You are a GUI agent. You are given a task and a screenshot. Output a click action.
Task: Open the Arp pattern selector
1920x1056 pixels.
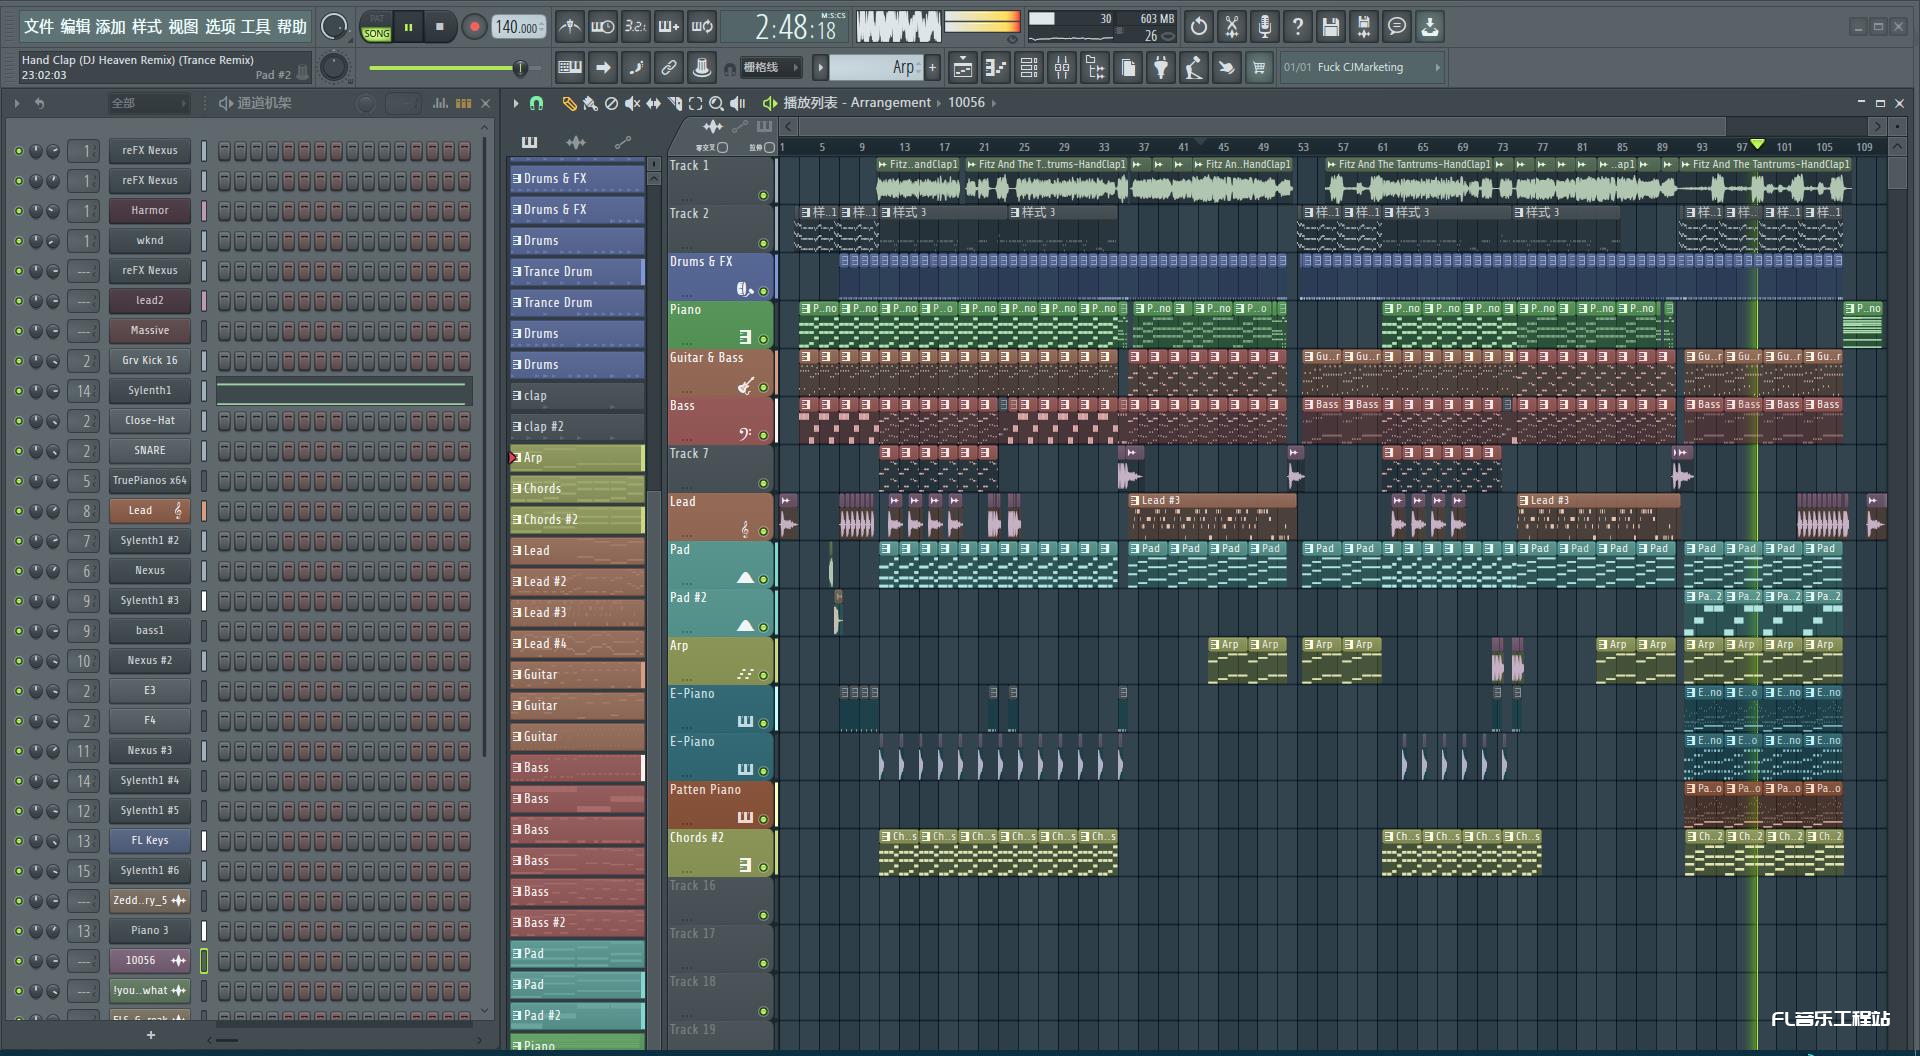874,68
